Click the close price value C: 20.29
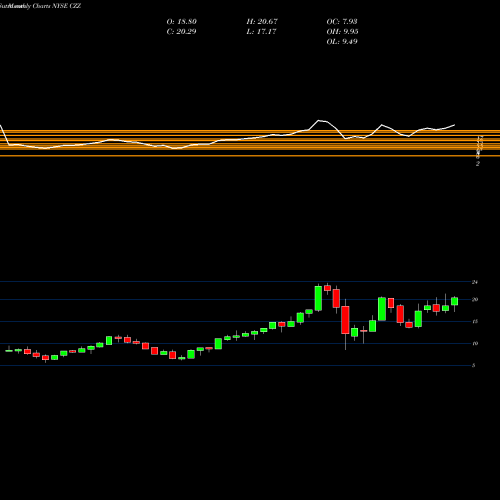 (182, 32)
